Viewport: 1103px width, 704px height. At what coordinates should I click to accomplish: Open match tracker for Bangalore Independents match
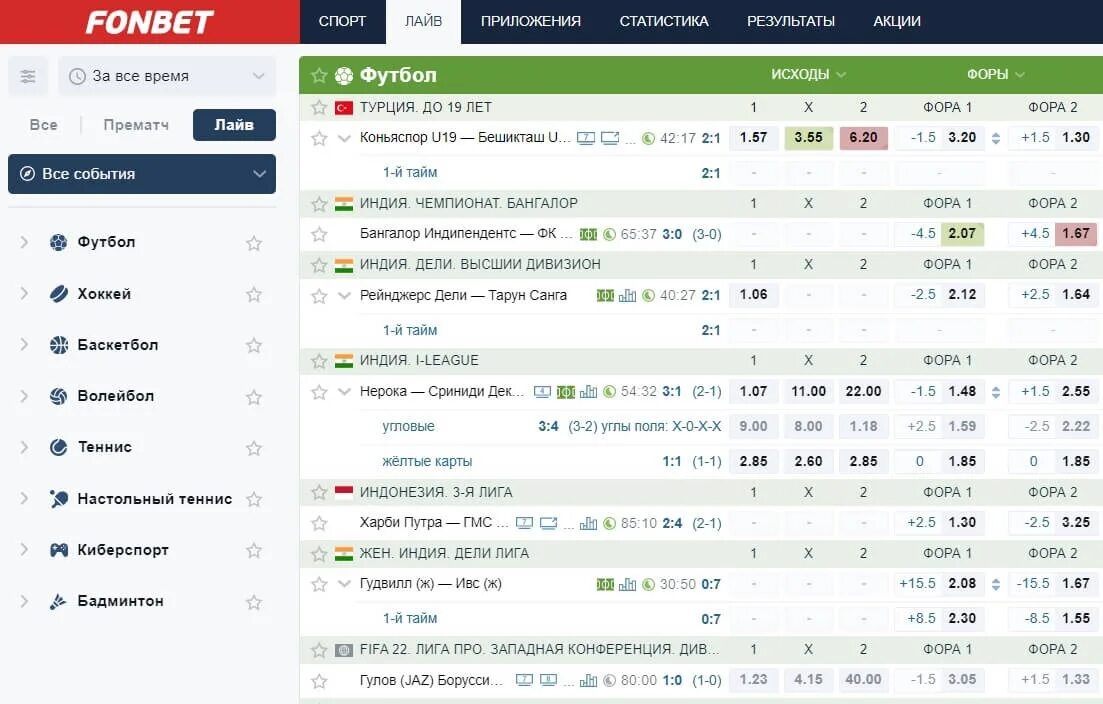588,234
